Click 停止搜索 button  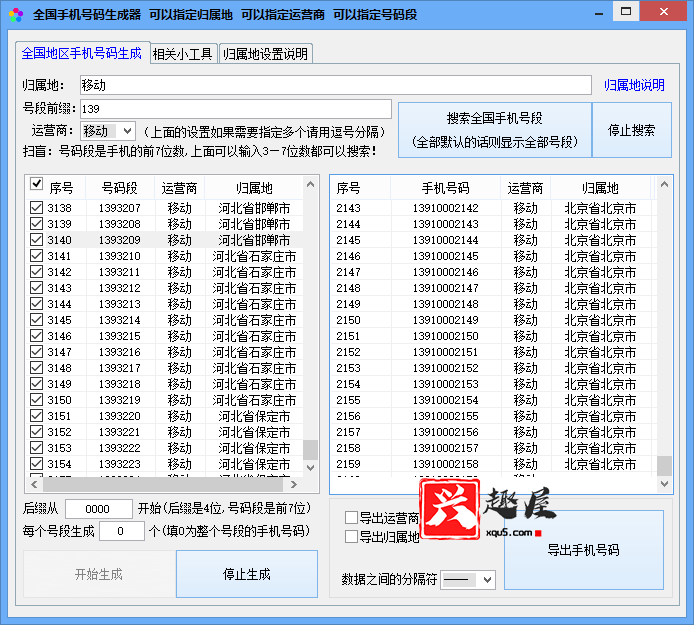point(631,130)
